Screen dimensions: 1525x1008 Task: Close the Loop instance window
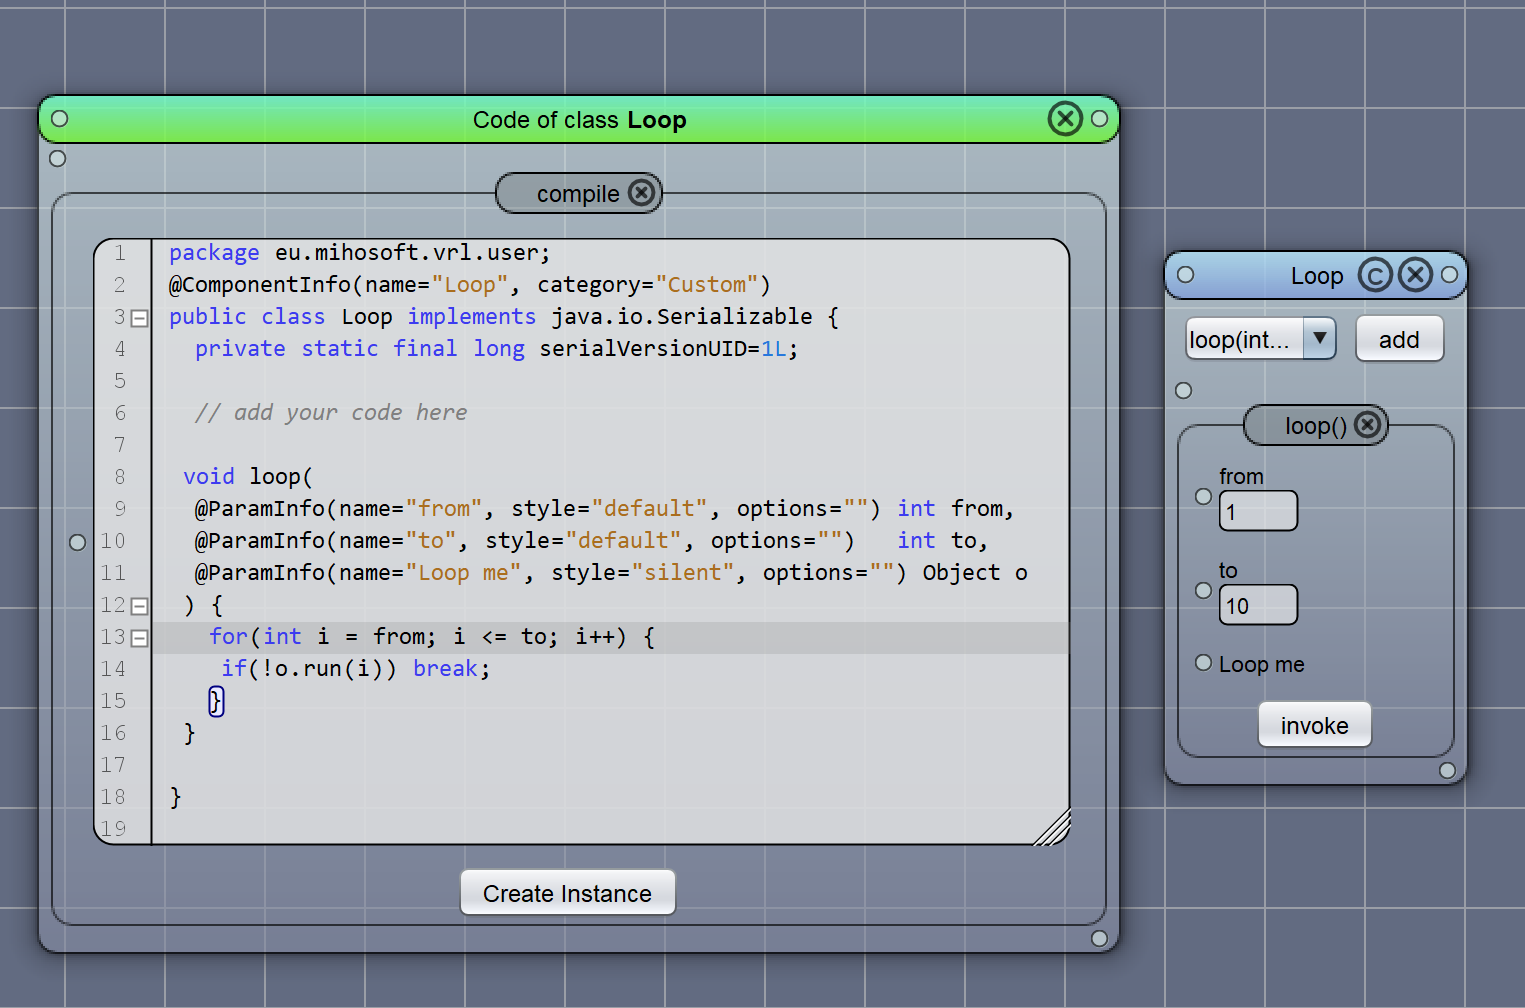(1415, 275)
